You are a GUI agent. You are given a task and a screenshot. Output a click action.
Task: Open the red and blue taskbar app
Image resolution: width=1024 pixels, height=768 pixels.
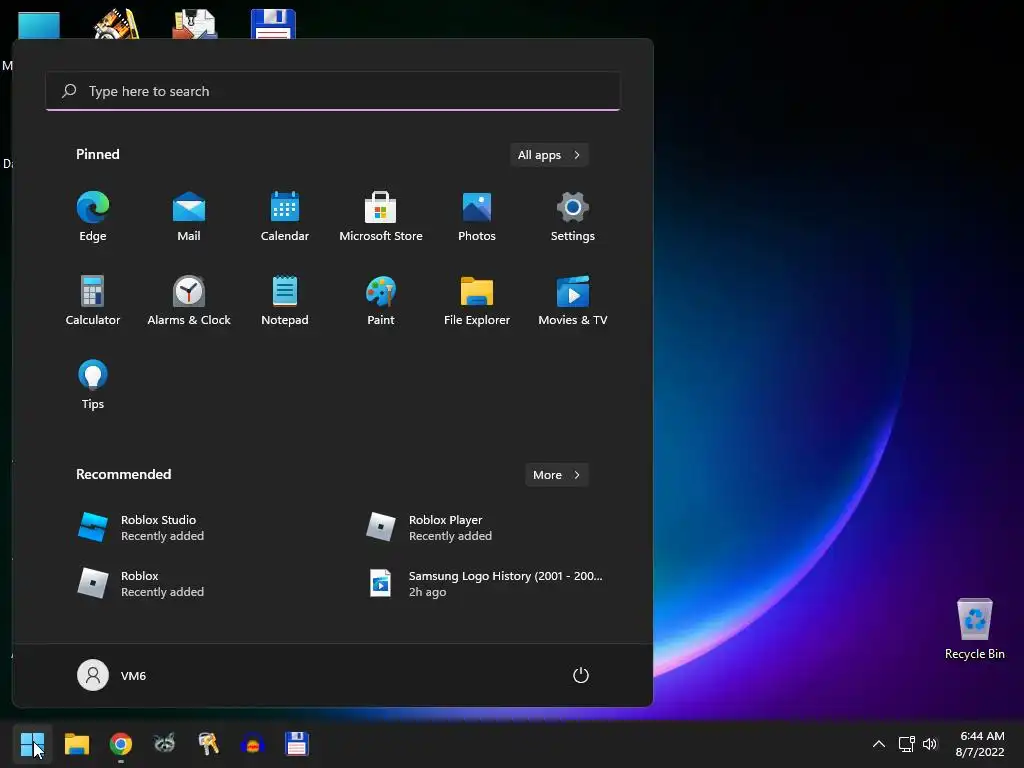252,744
